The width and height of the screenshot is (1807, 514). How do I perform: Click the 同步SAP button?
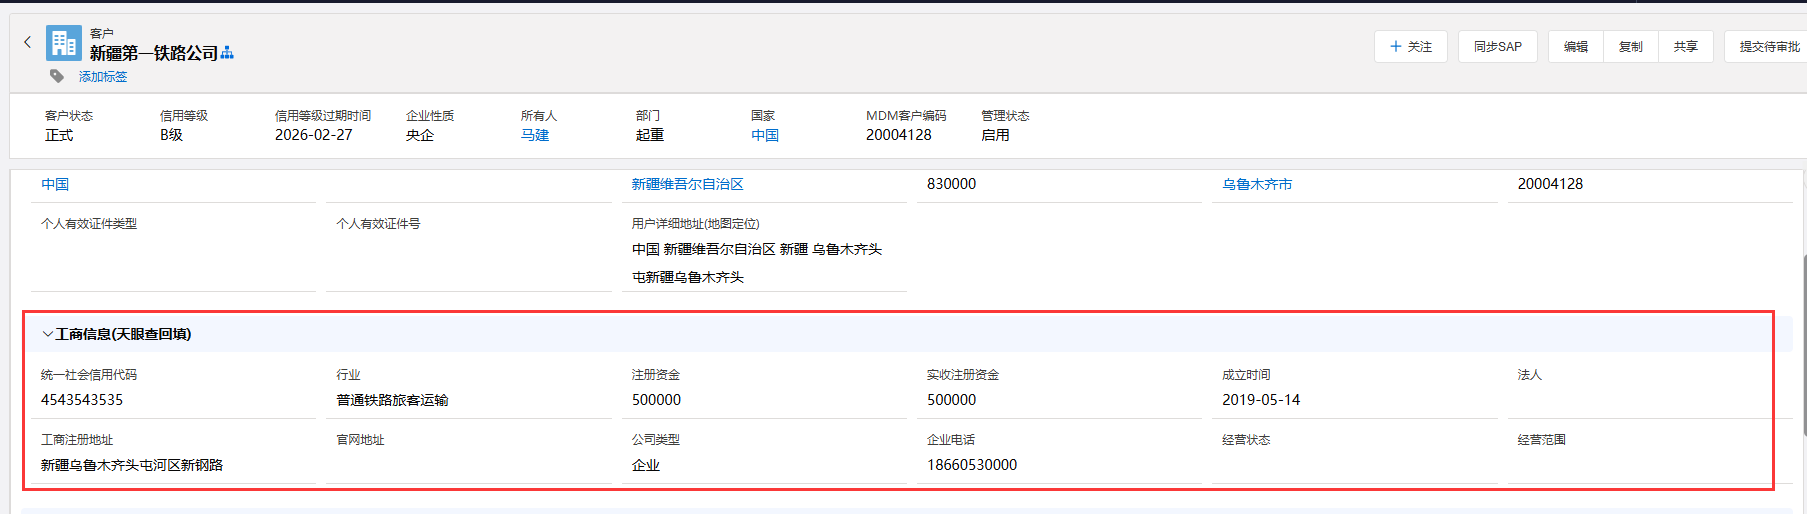pos(1497,47)
